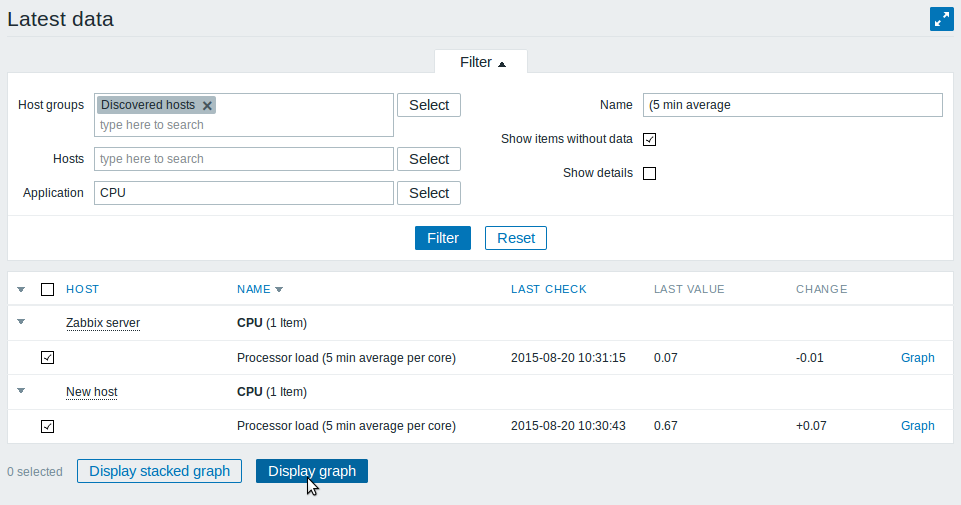Reset the filter settings
The image size is (961, 505).
[516, 238]
